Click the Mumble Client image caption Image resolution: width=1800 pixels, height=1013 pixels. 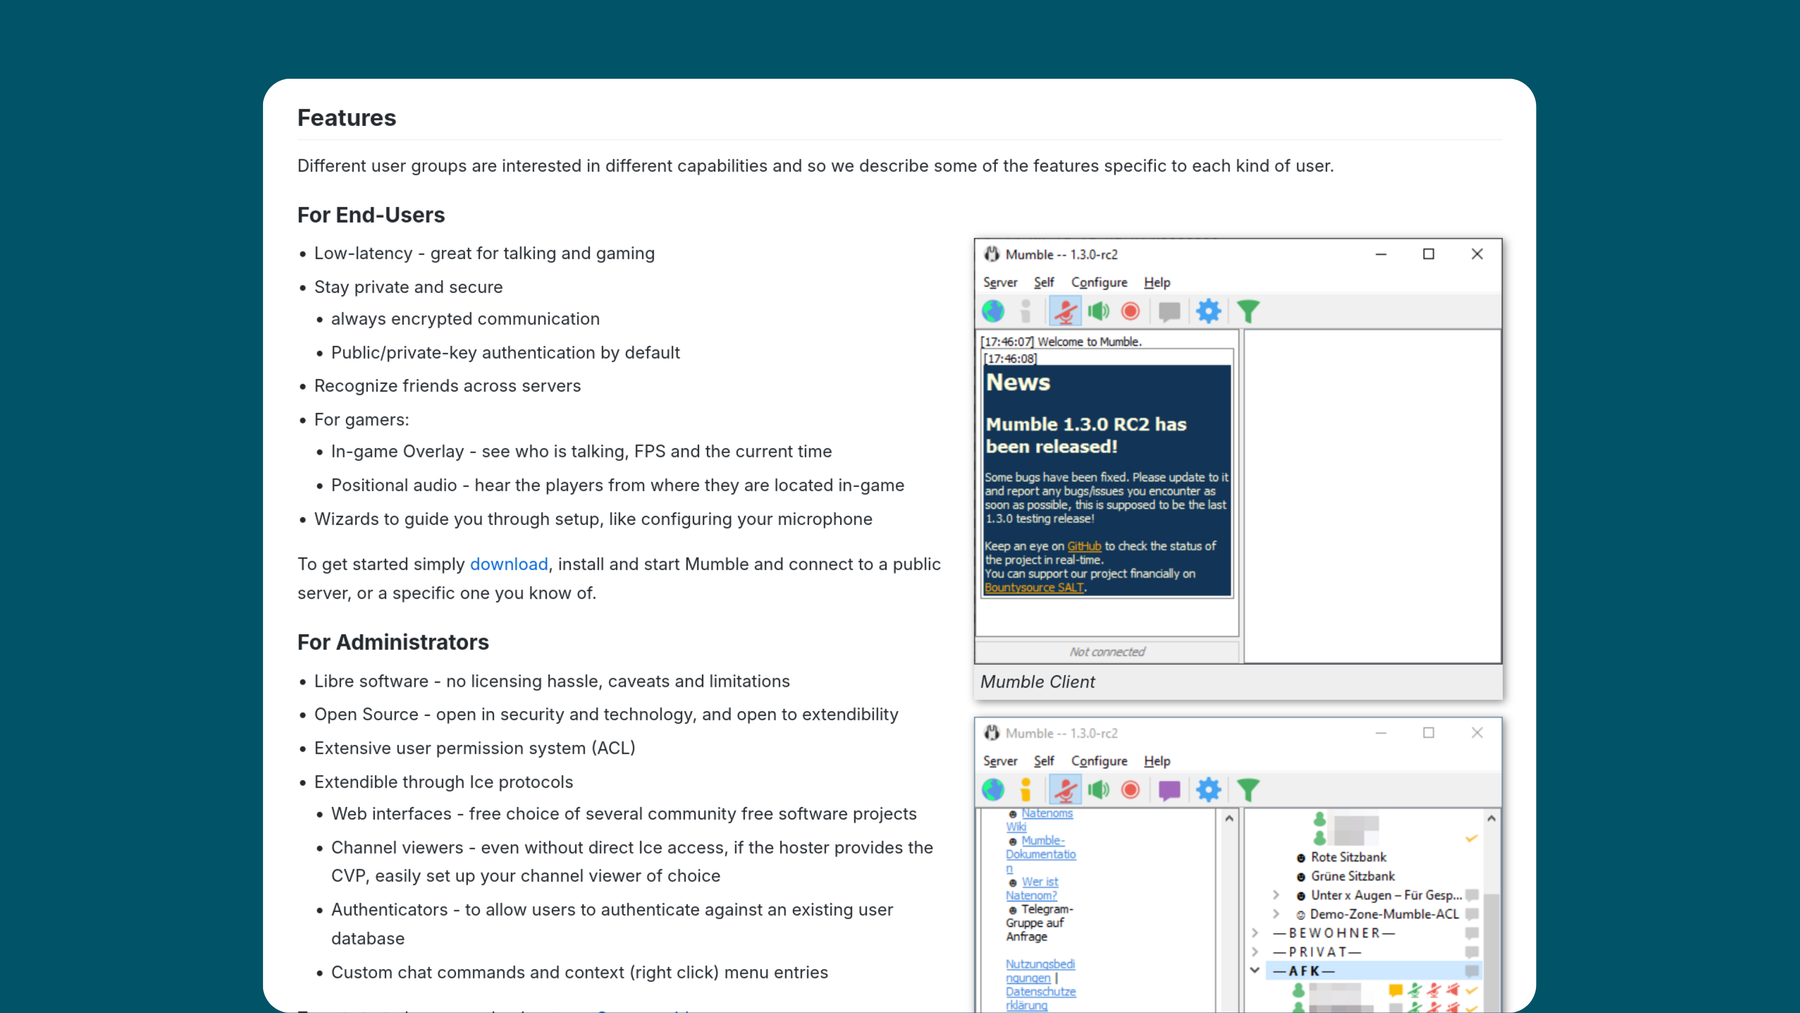click(1037, 682)
